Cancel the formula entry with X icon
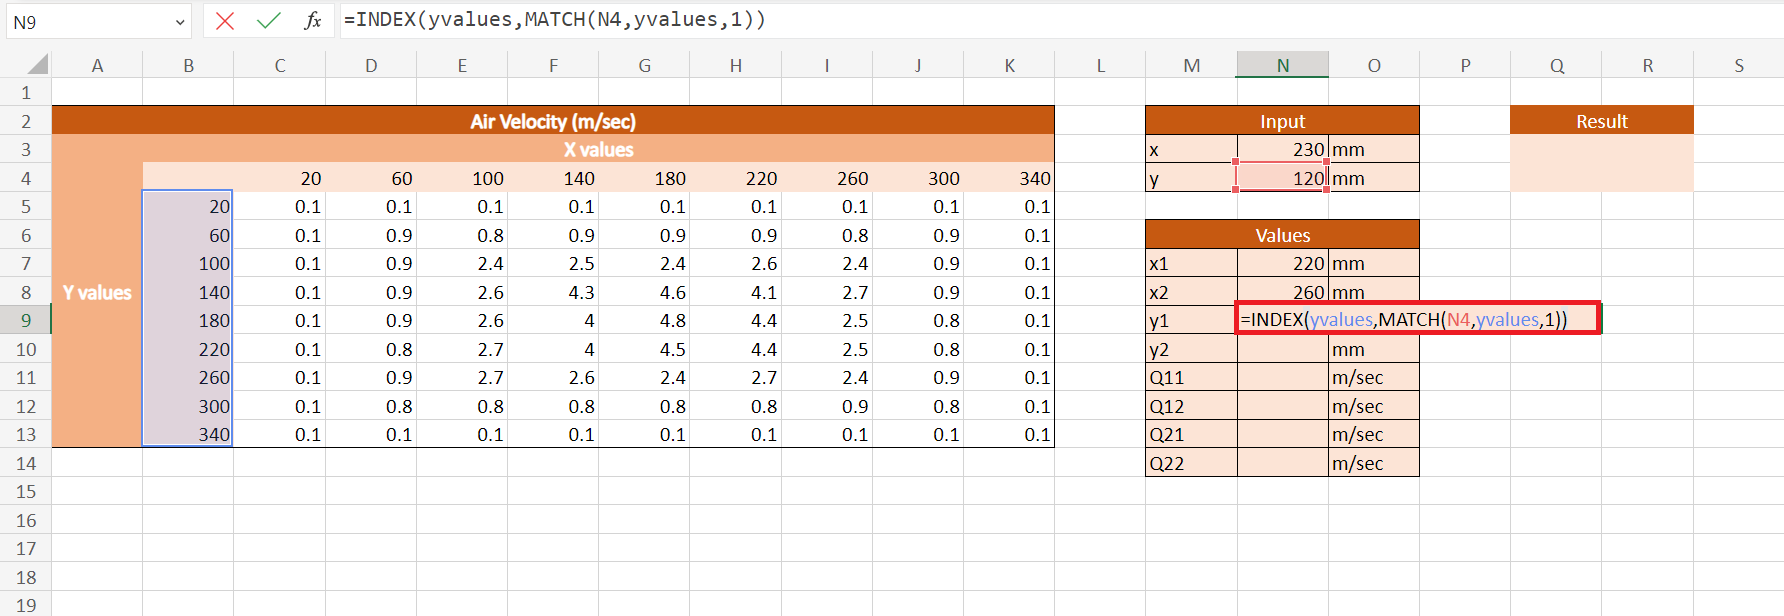The image size is (1784, 616). 225,21
